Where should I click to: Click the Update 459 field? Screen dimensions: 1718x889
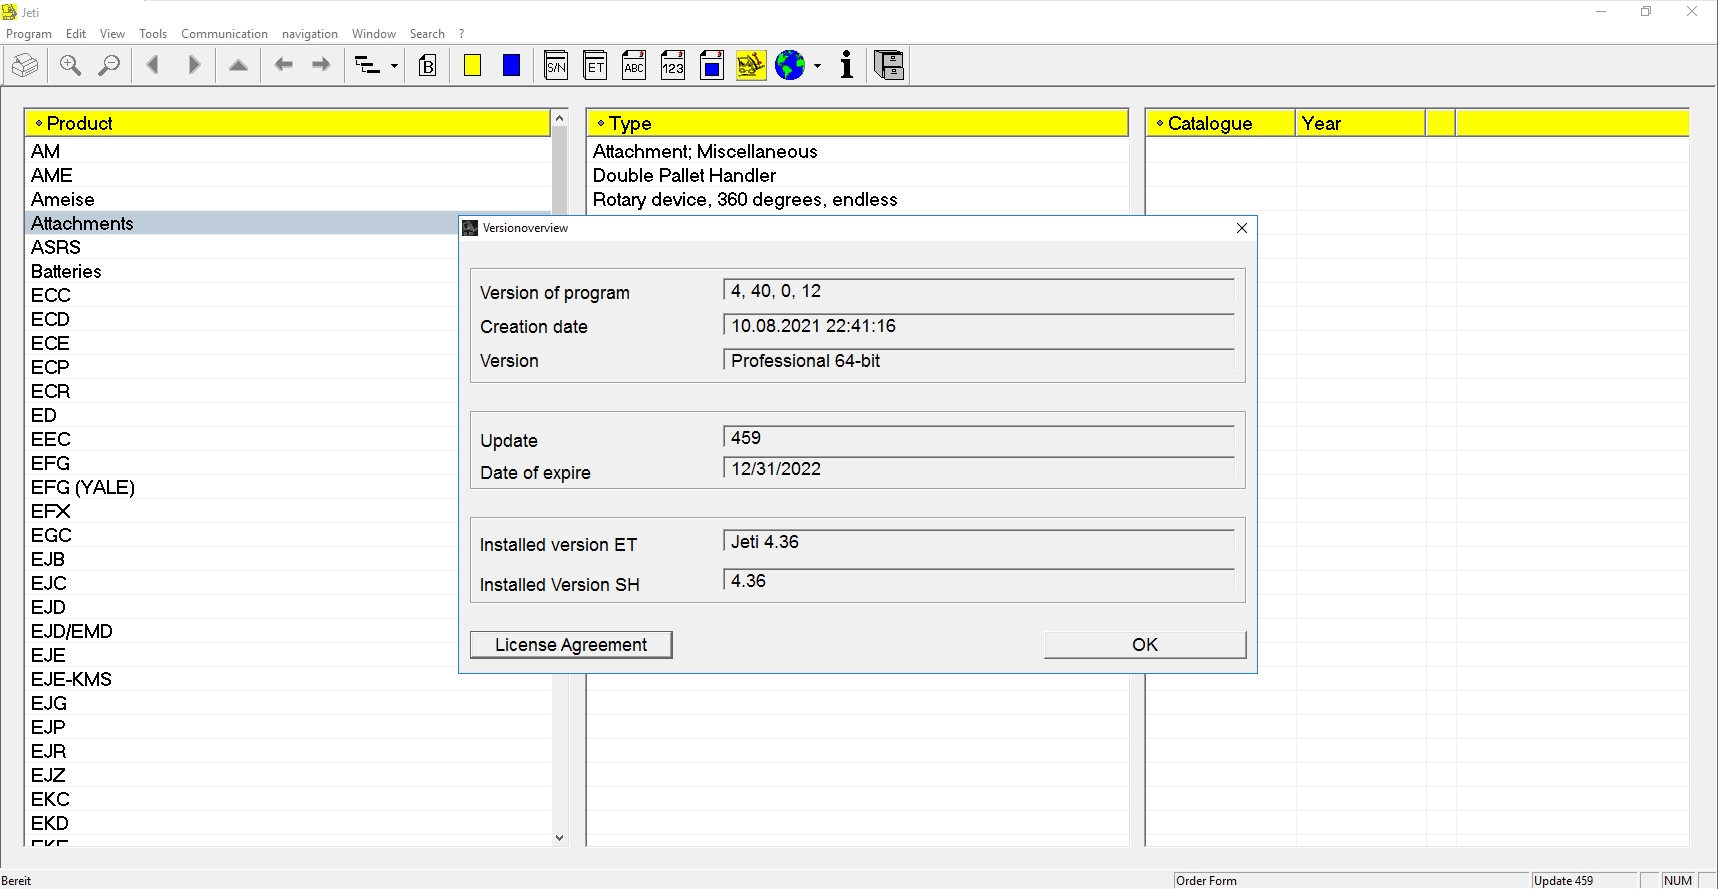pyautogui.click(x=979, y=438)
